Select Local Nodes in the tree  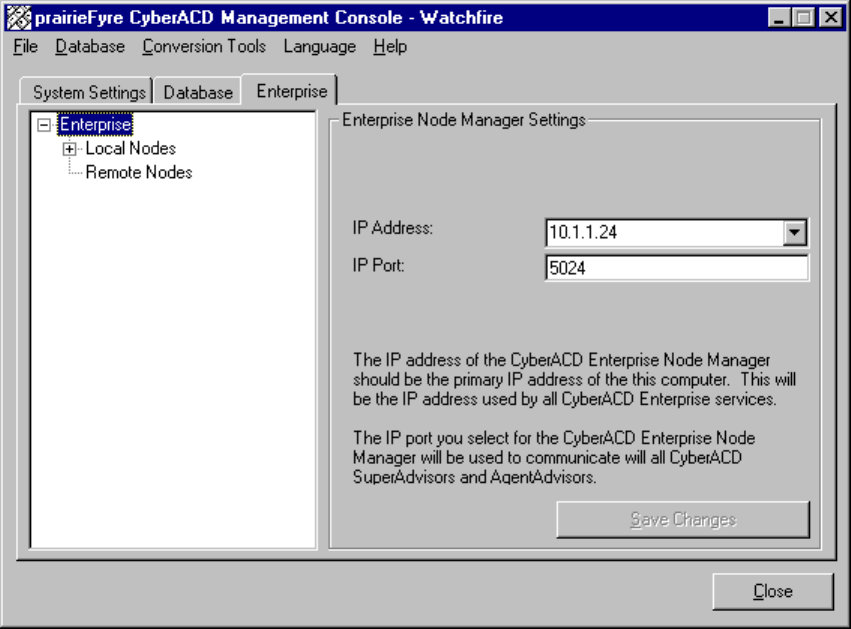click(130, 149)
